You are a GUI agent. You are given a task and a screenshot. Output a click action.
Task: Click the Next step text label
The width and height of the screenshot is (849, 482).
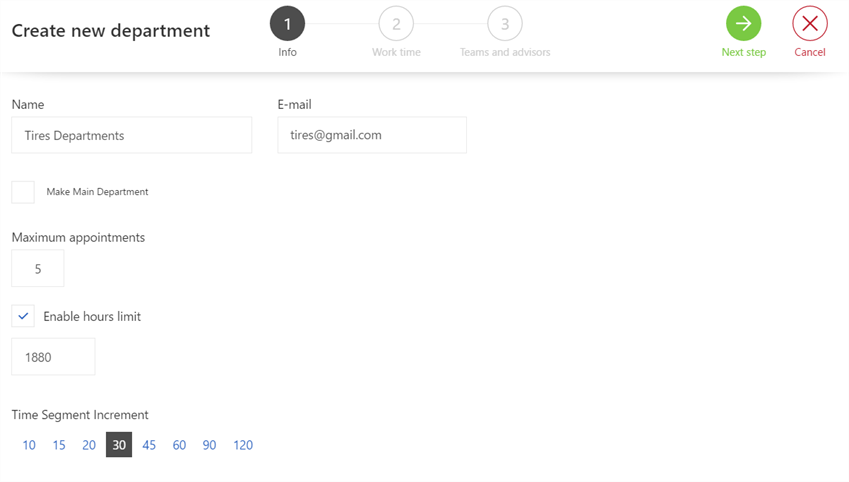[x=743, y=52]
